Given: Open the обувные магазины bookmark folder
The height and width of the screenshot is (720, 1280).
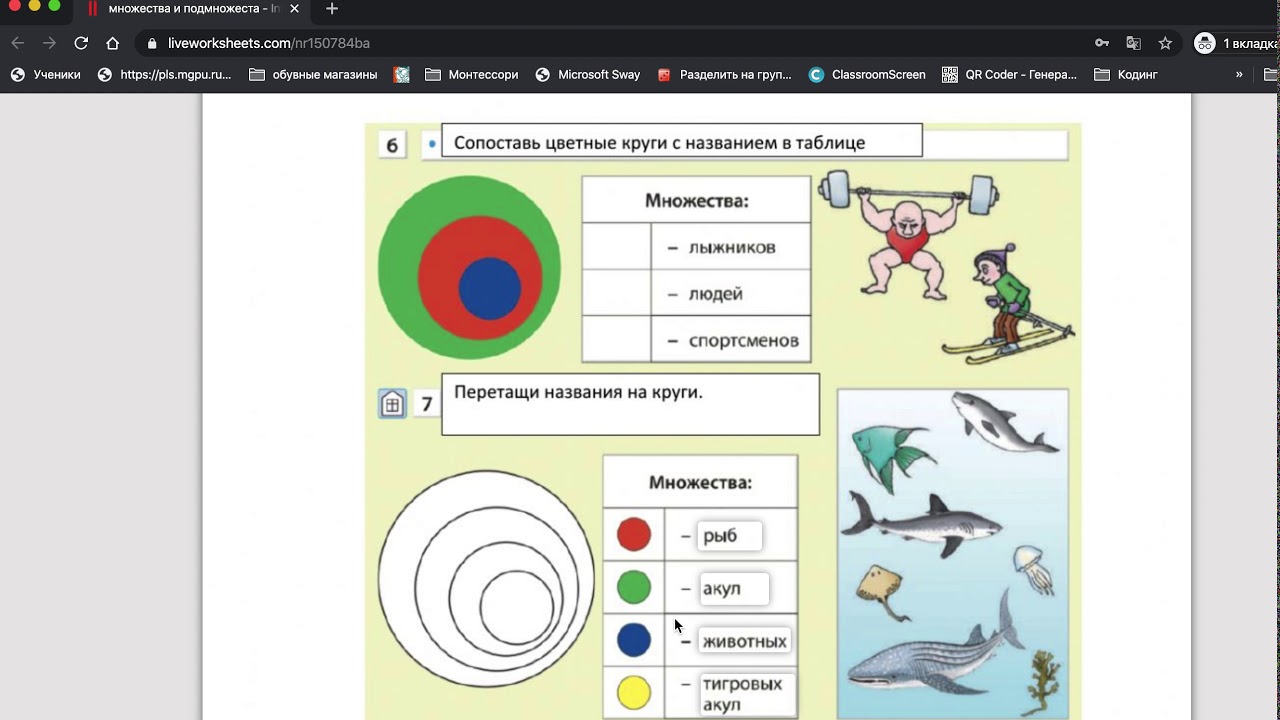Looking at the screenshot, I should click(313, 74).
